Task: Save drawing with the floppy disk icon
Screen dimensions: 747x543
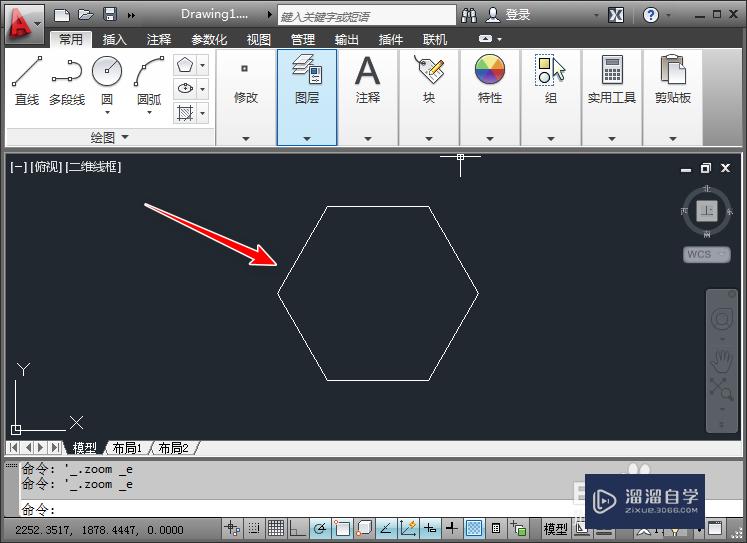Action: (x=110, y=14)
